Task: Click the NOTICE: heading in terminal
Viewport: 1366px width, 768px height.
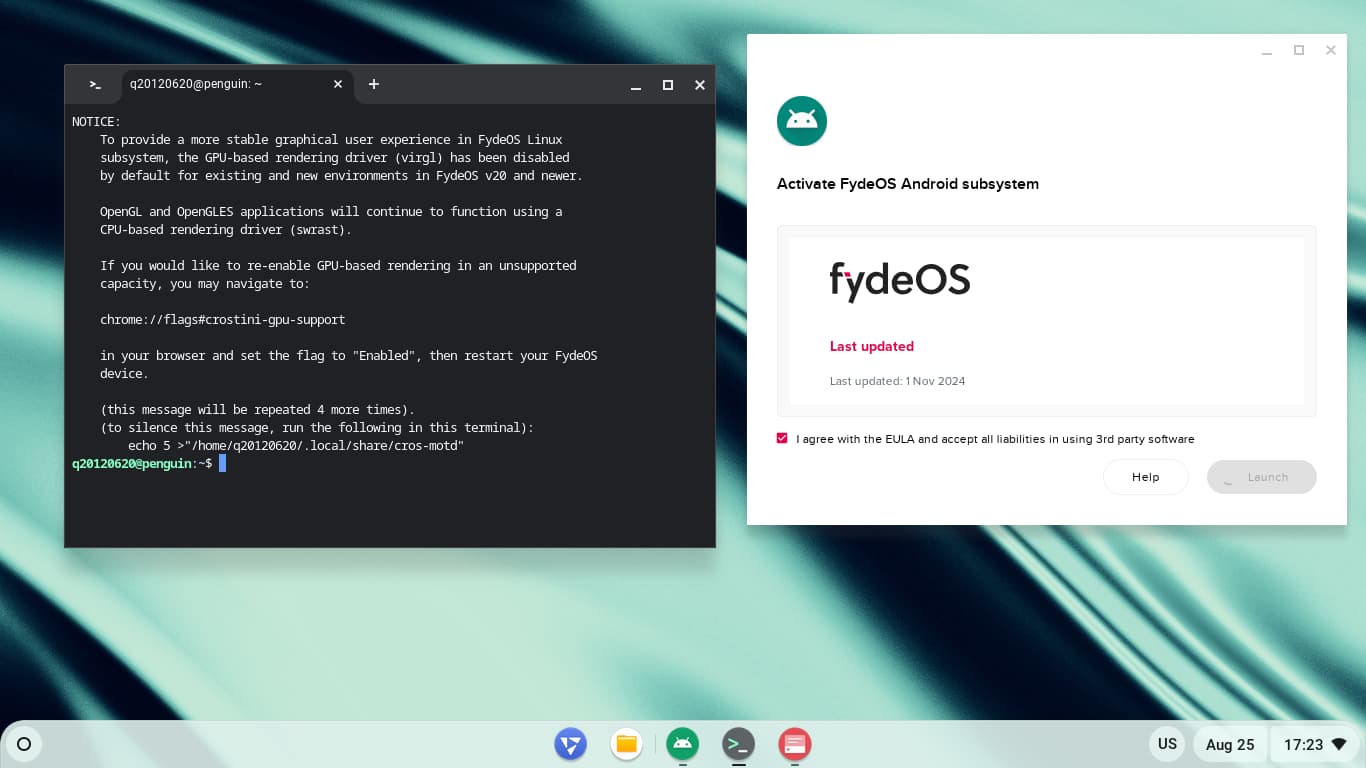Action: (96, 122)
